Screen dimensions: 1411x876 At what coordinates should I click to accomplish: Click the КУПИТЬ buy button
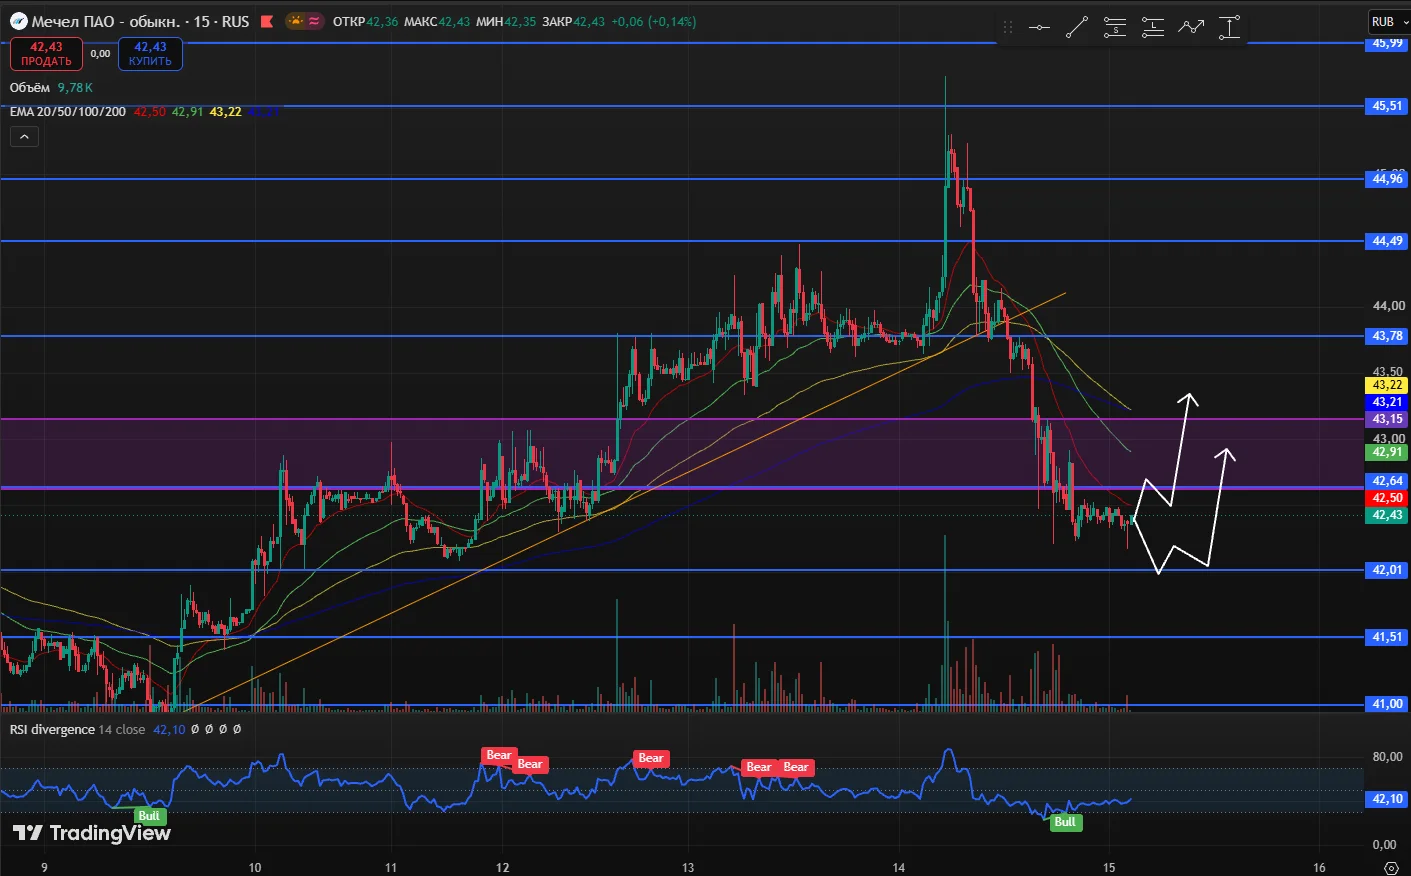point(150,54)
